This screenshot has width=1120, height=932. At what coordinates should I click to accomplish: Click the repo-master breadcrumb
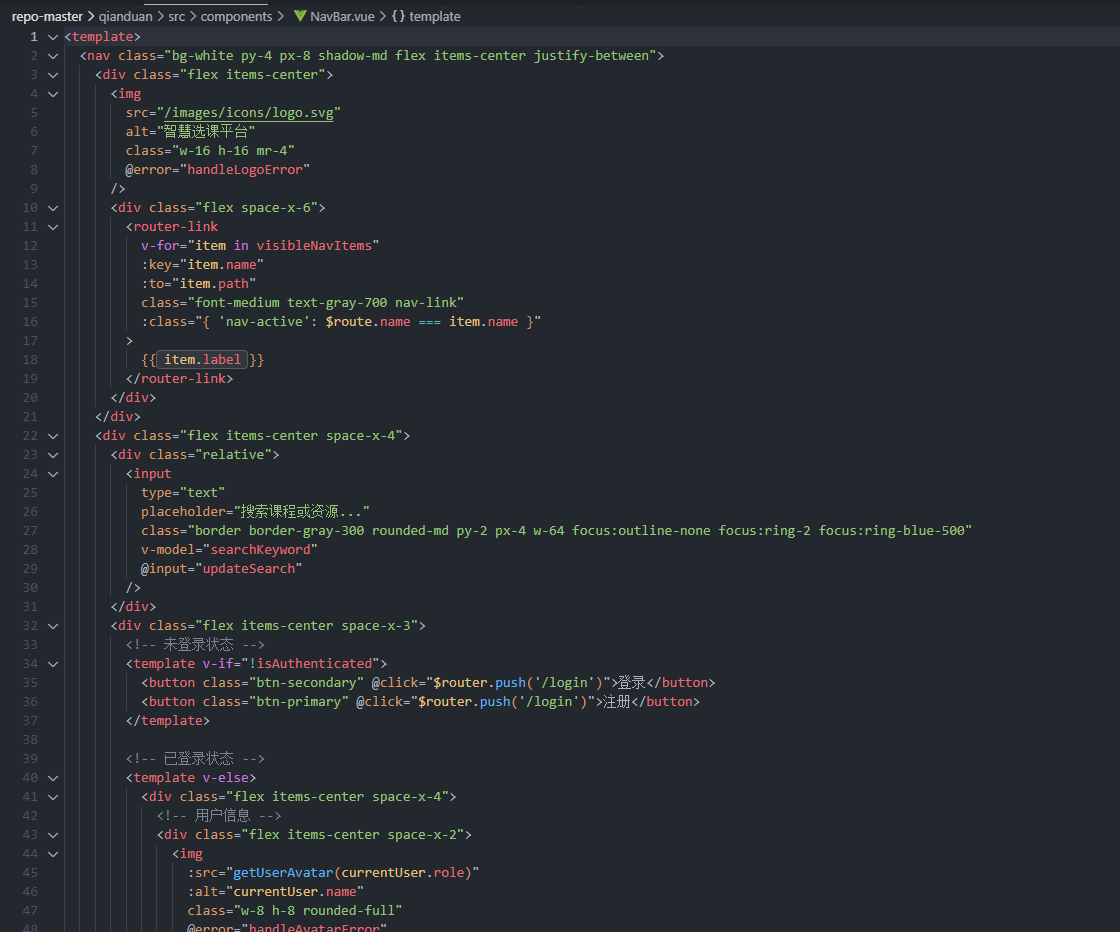pos(47,16)
